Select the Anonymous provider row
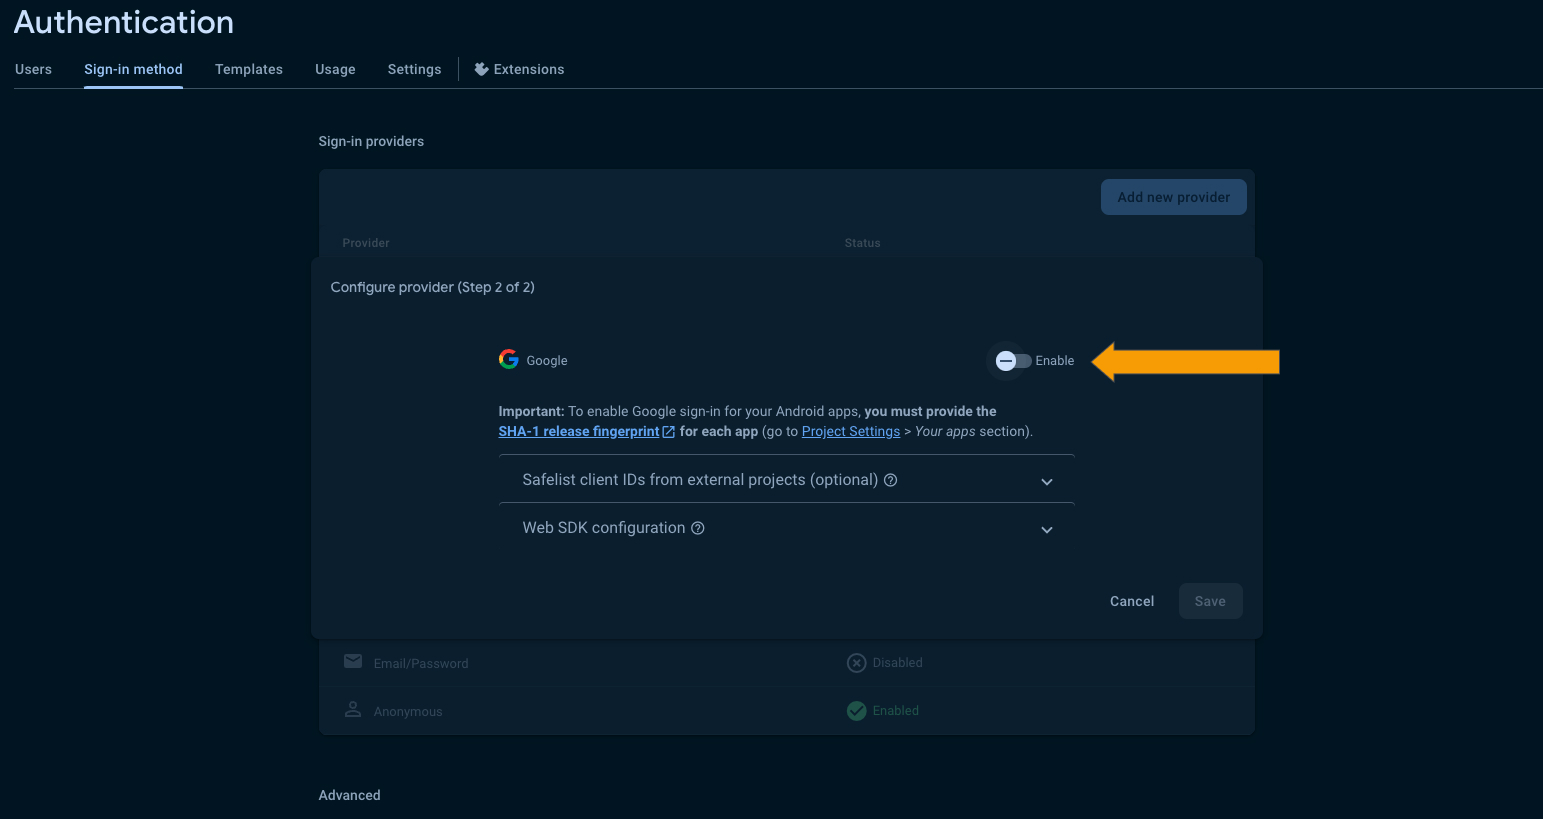The height and width of the screenshot is (819, 1543). [786, 711]
